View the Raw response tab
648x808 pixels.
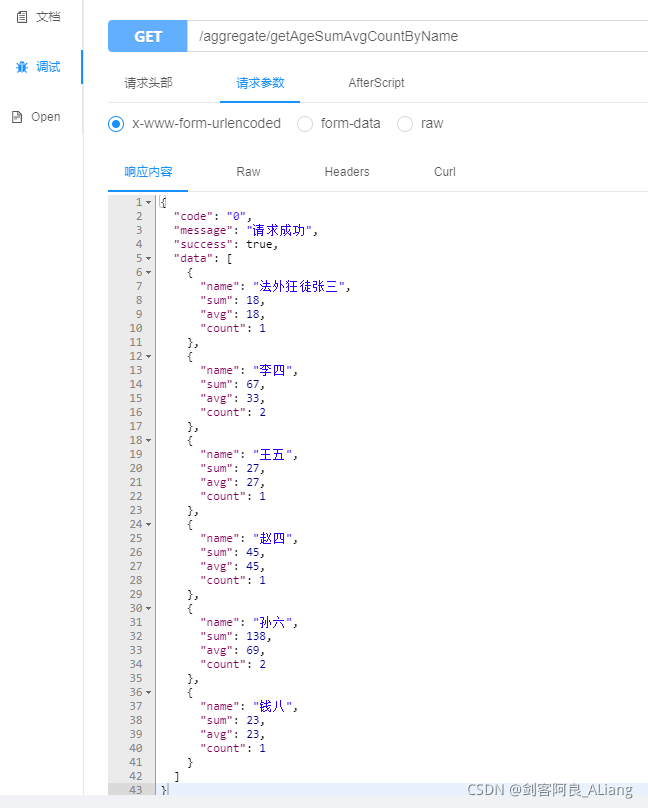248,171
